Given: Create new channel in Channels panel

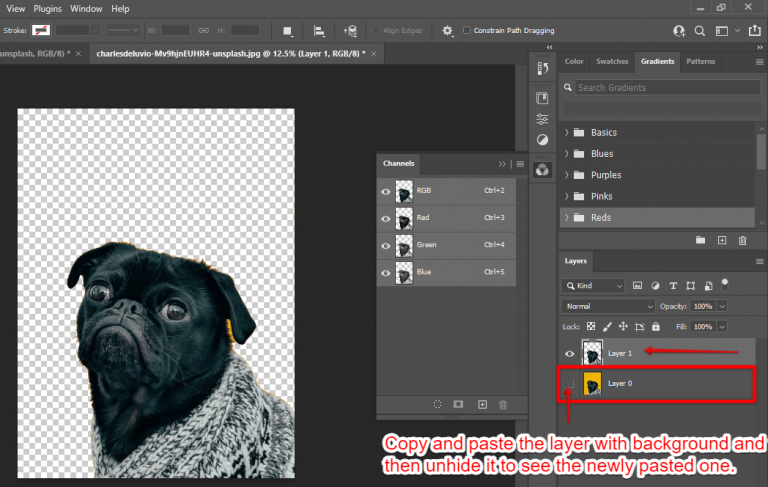Looking at the screenshot, I should (482, 405).
